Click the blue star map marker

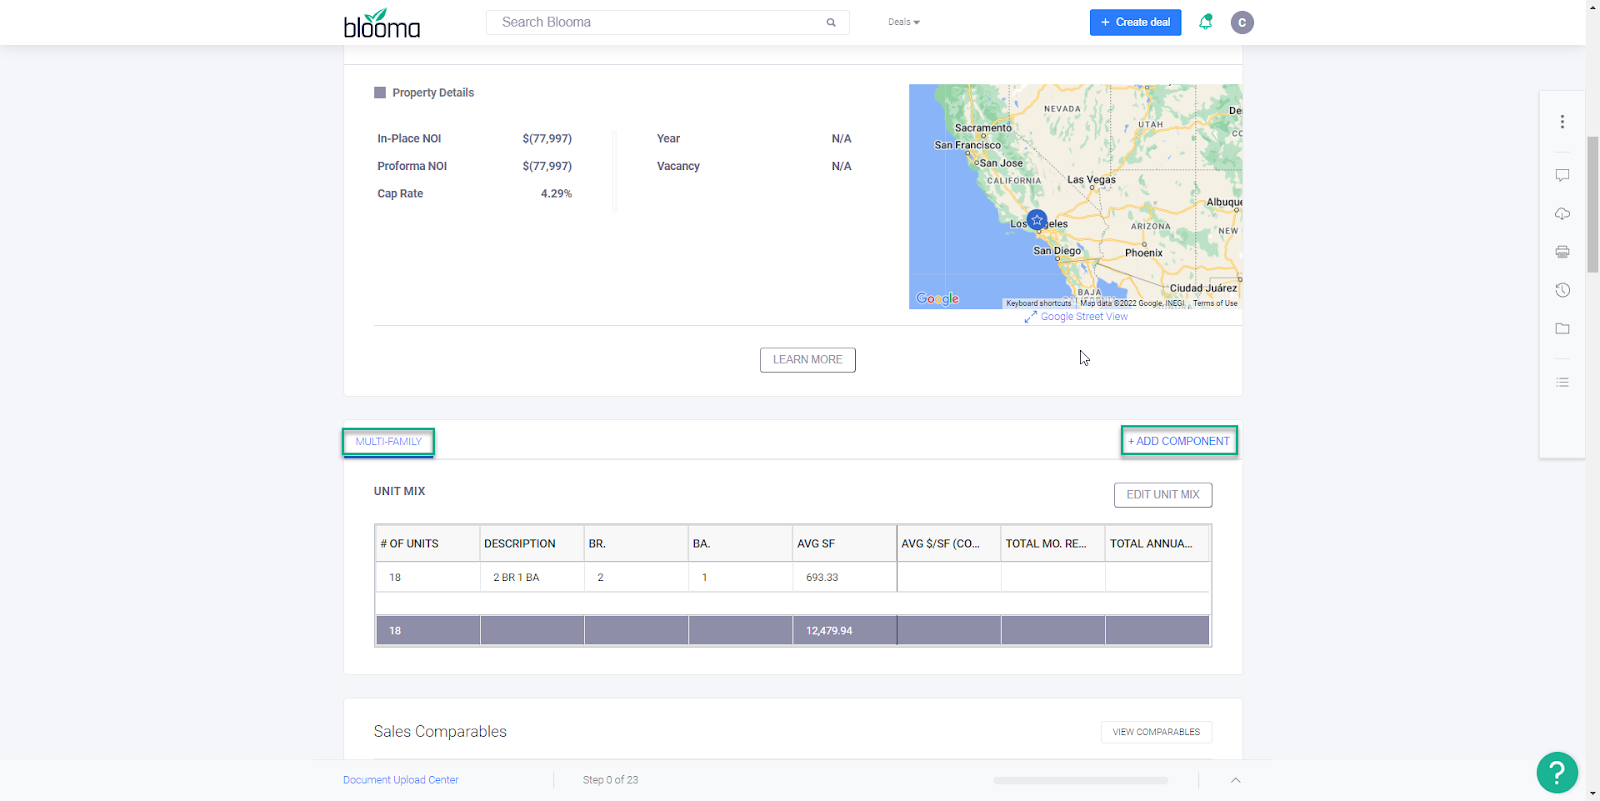click(x=1037, y=219)
